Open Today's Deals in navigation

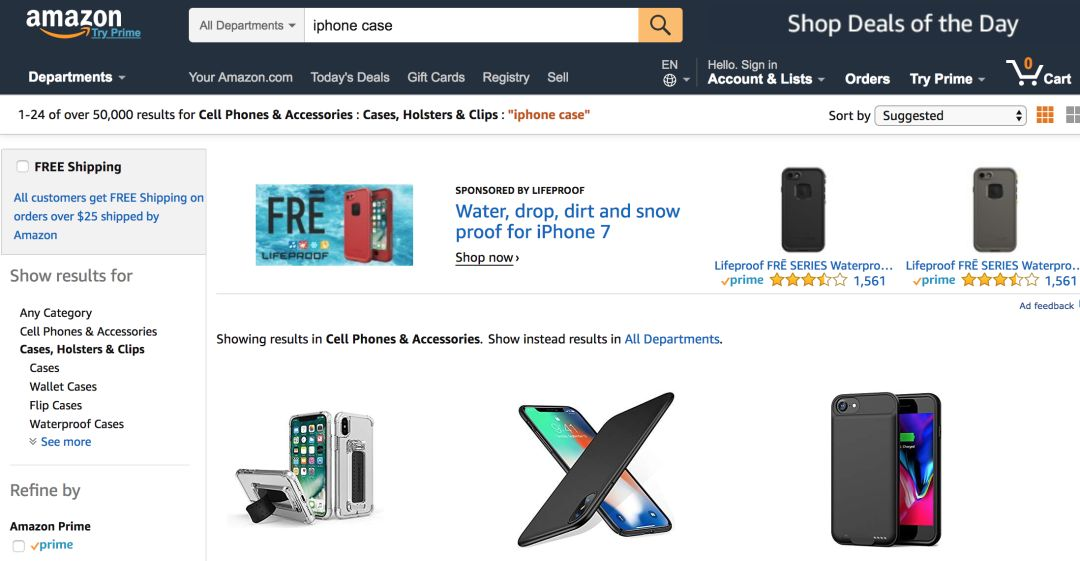pos(350,77)
